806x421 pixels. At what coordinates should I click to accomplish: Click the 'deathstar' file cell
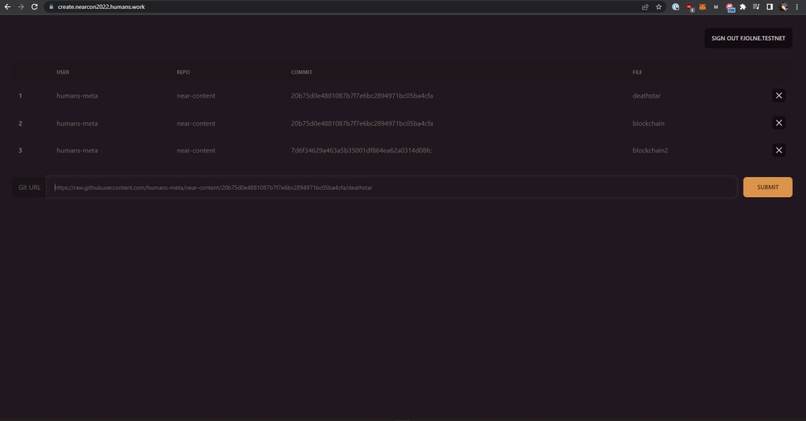coord(646,96)
